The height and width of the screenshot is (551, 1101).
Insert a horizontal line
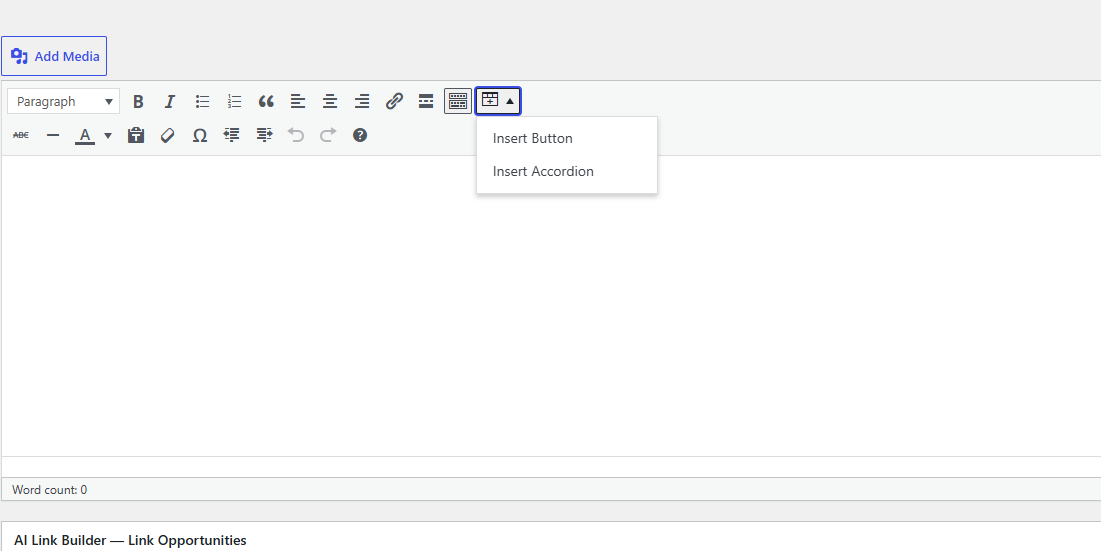[x=53, y=135]
